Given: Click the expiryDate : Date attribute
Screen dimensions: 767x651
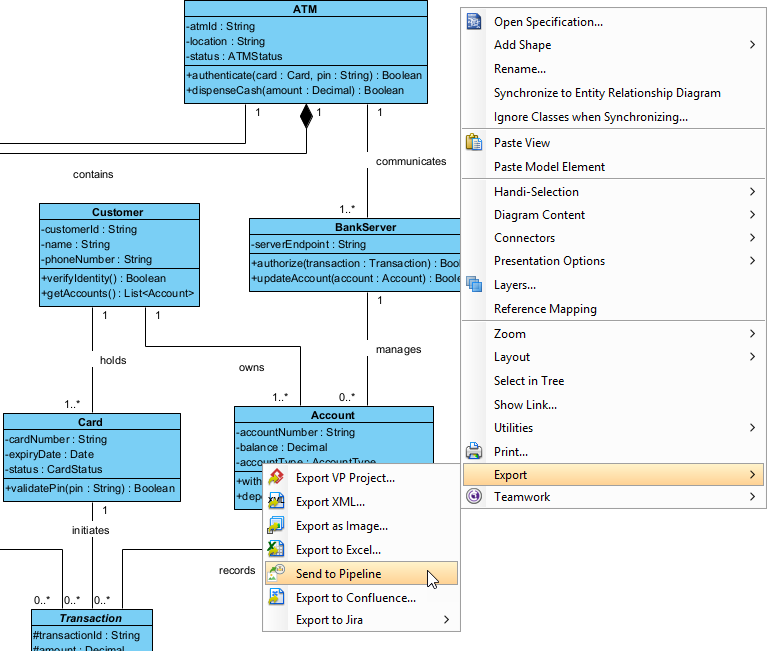Looking at the screenshot, I should point(50,454).
